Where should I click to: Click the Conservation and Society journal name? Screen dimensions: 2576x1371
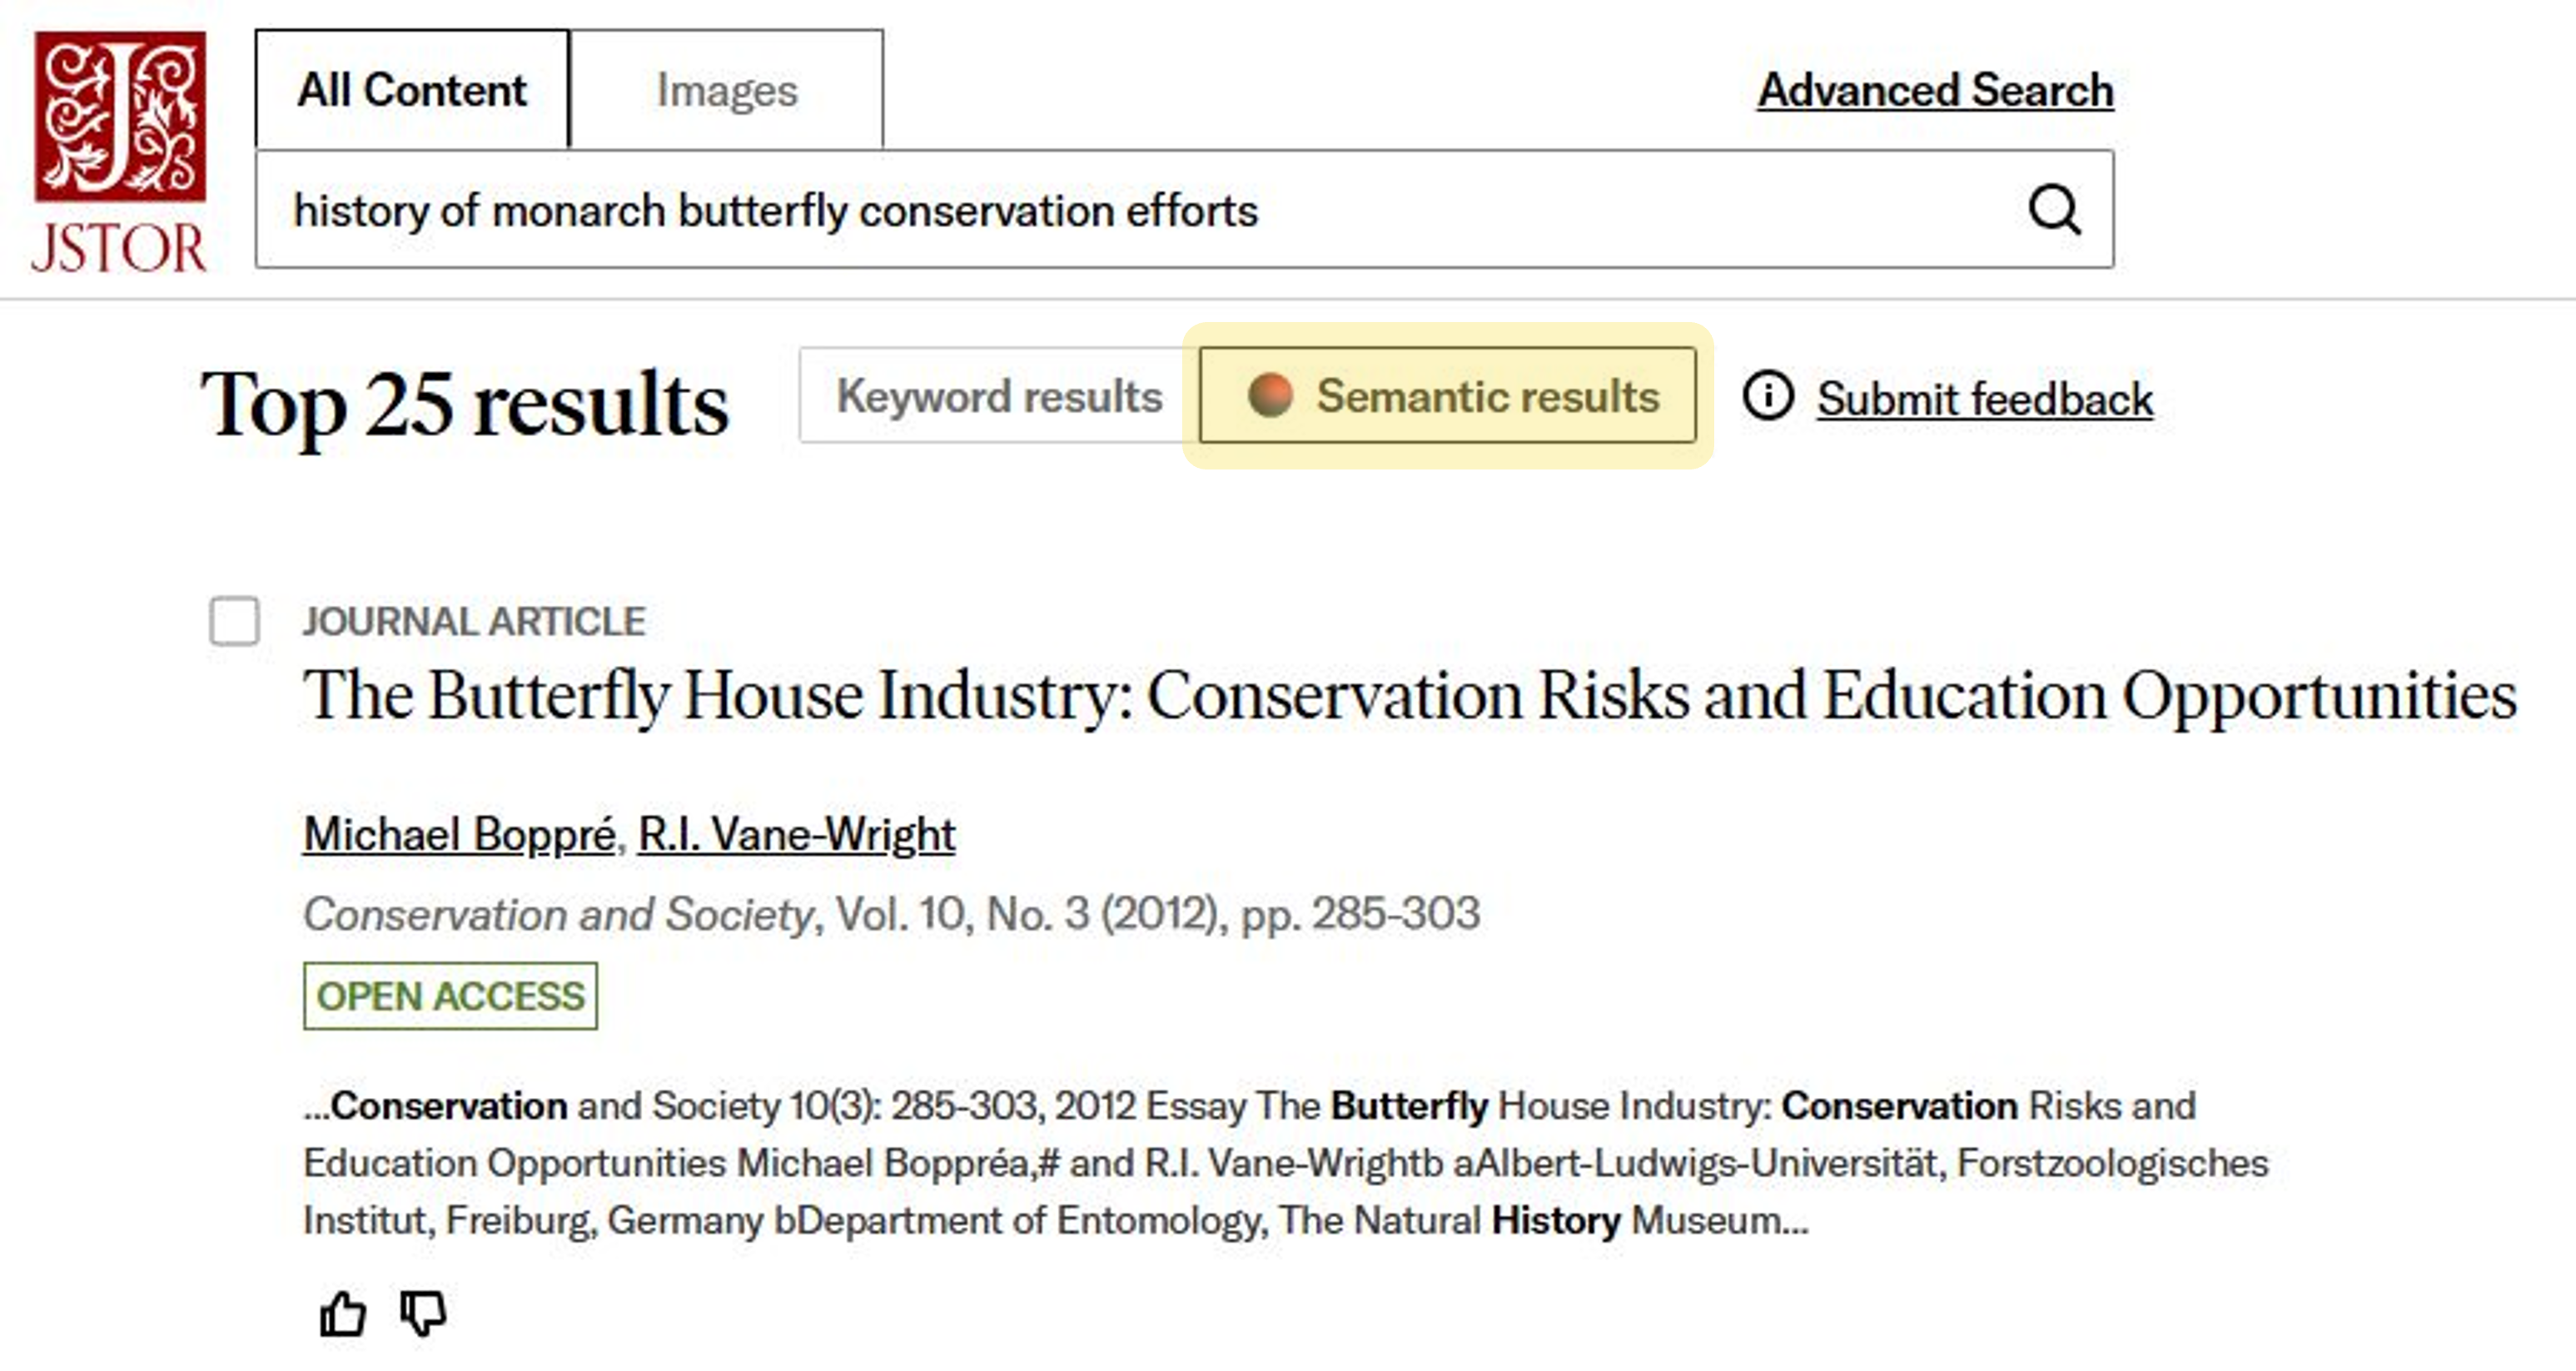[x=559, y=914]
